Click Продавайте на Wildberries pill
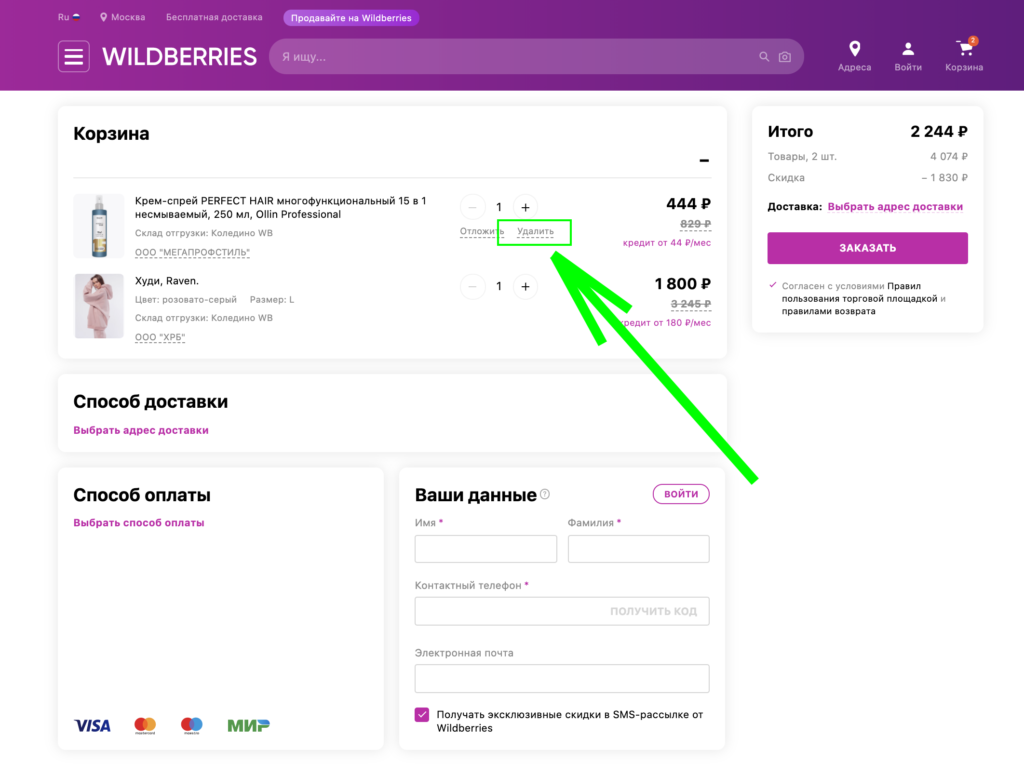 pyautogui.click(x=351, y=18)
